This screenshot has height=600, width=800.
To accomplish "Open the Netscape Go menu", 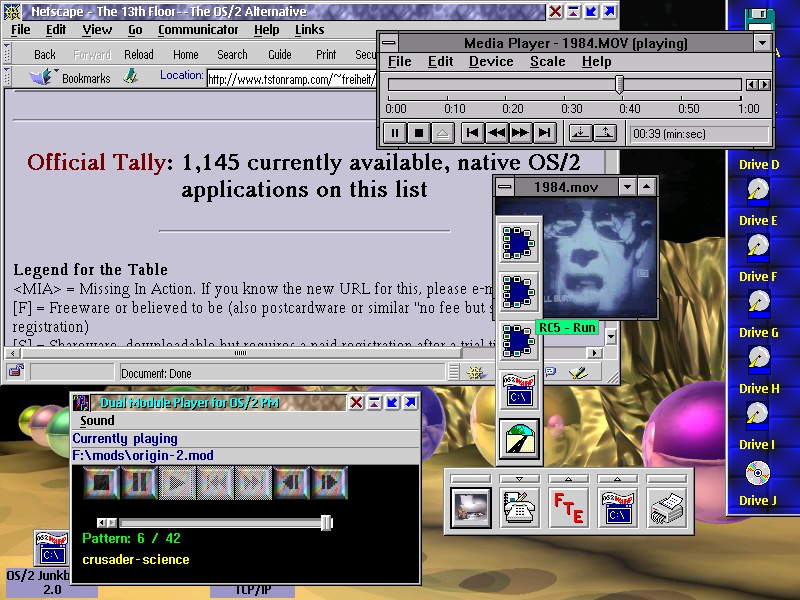I will click(135, 30).
